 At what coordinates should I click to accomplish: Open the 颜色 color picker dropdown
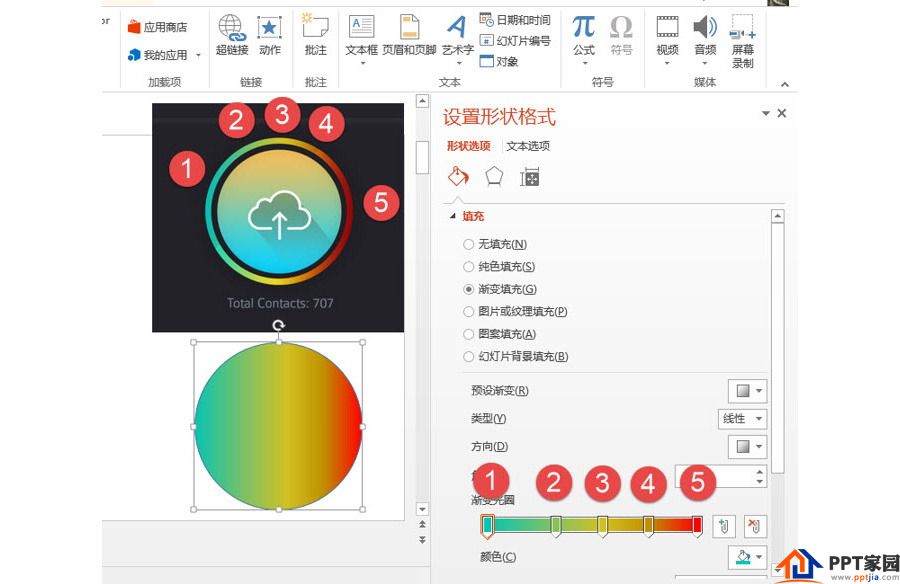pos(747,556)
